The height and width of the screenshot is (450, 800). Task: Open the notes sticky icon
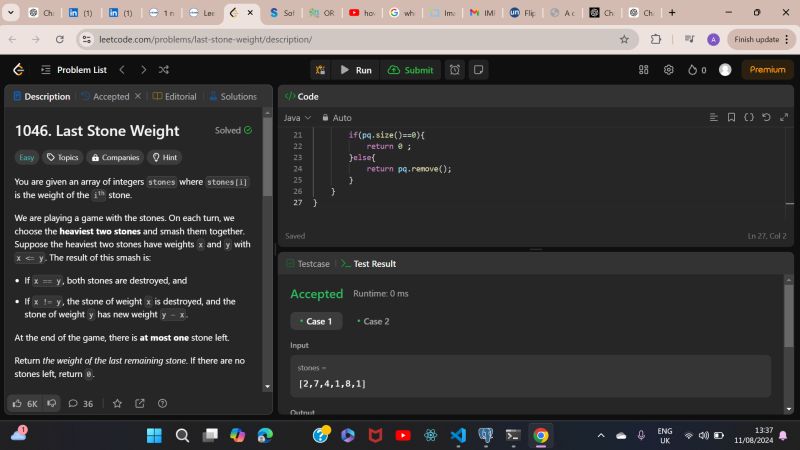tap(479, 70)
